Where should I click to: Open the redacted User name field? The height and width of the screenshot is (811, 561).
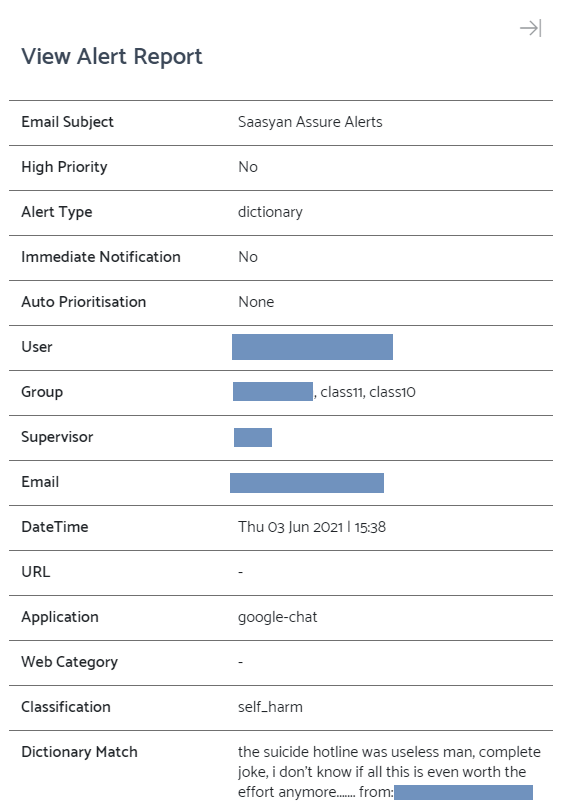[312, 347]
